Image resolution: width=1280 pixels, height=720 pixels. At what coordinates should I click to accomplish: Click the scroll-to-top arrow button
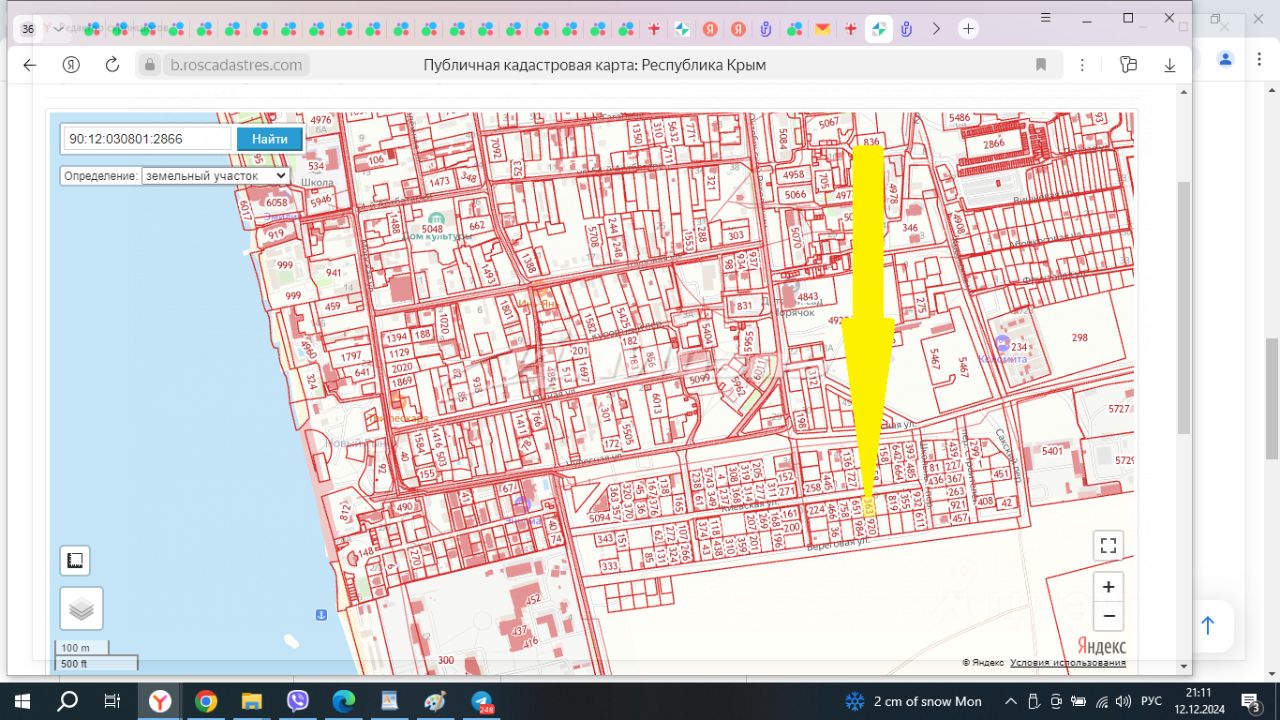[x=1207, y=626]
